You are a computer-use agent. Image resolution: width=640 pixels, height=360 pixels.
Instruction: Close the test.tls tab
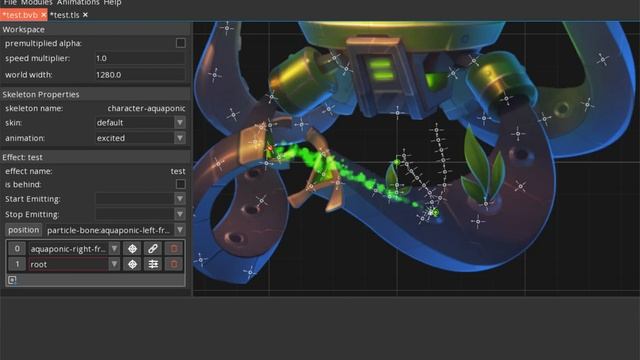tap(85, 15)
